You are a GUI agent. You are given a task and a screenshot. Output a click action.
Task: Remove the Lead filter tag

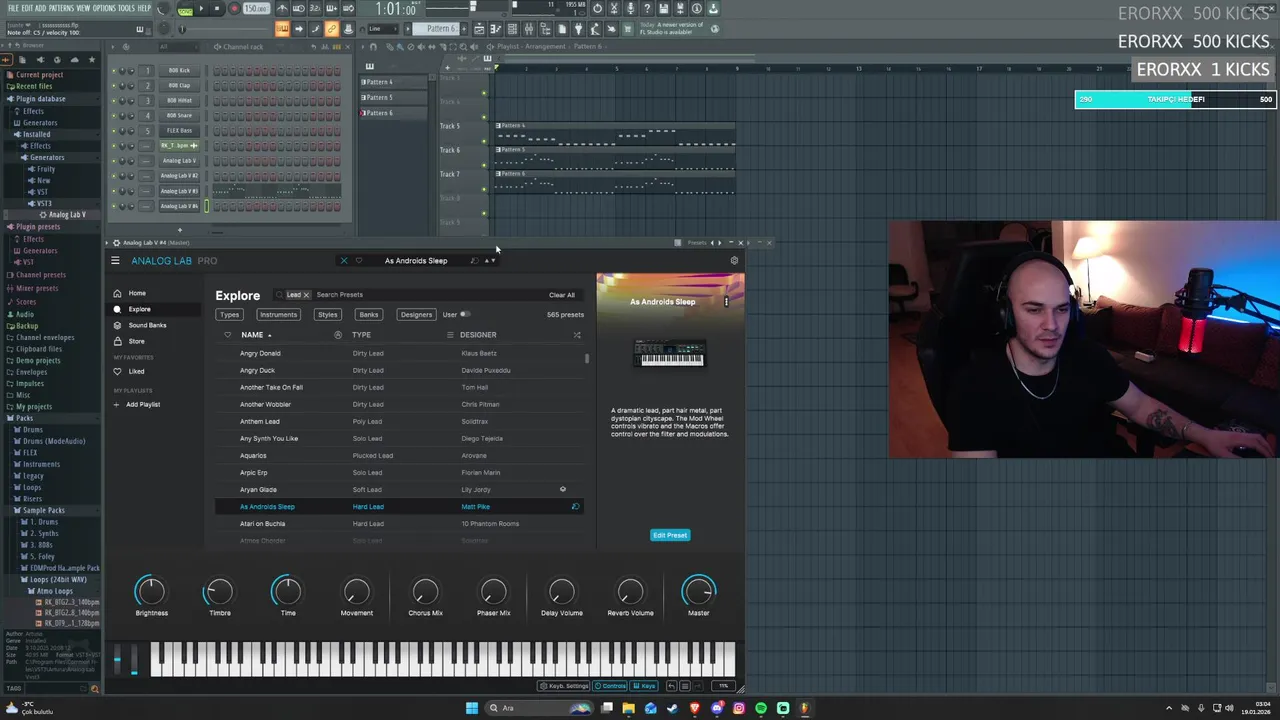tap(306, 295)
